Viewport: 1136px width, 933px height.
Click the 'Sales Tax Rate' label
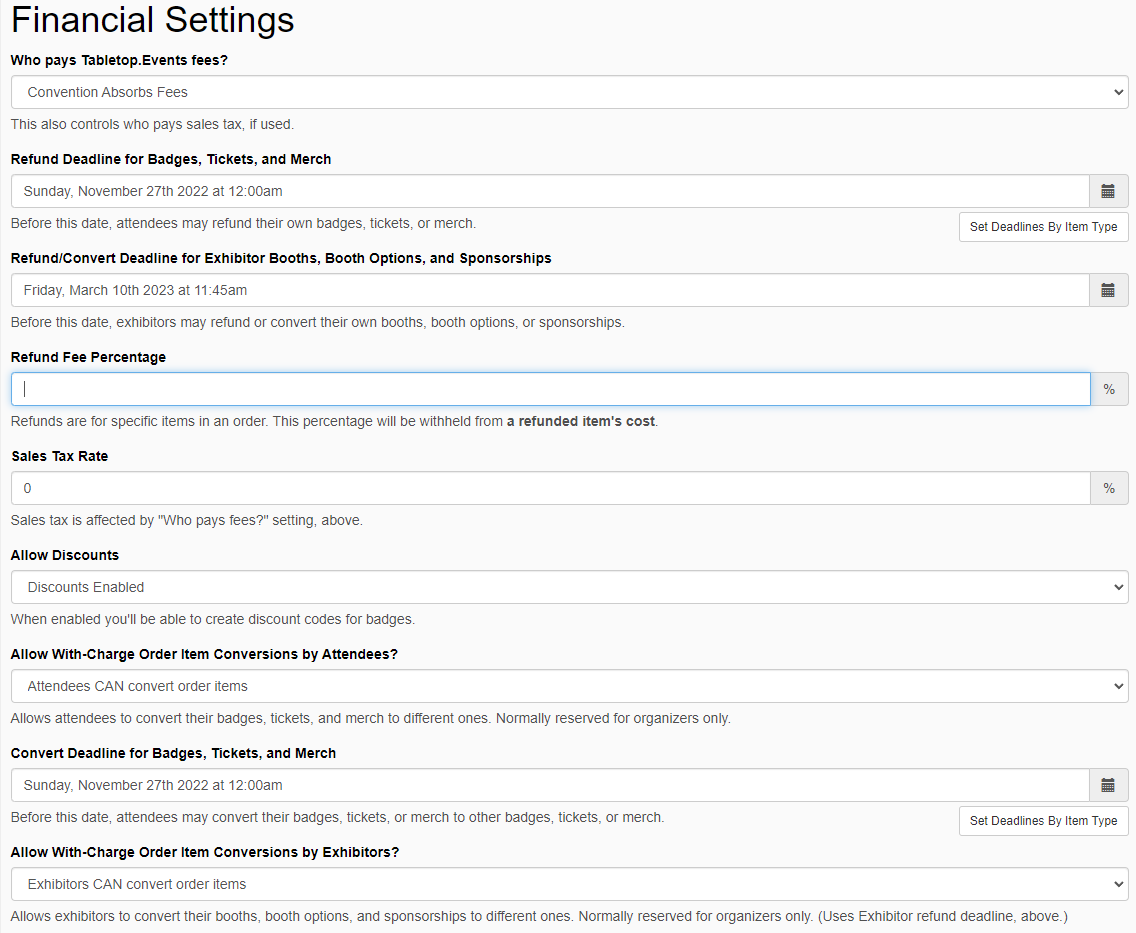(x=59, y=456)
